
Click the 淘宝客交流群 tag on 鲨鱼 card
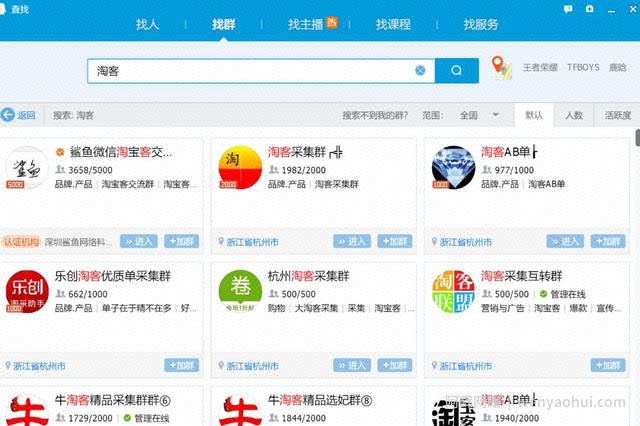(x=128, y=184)
